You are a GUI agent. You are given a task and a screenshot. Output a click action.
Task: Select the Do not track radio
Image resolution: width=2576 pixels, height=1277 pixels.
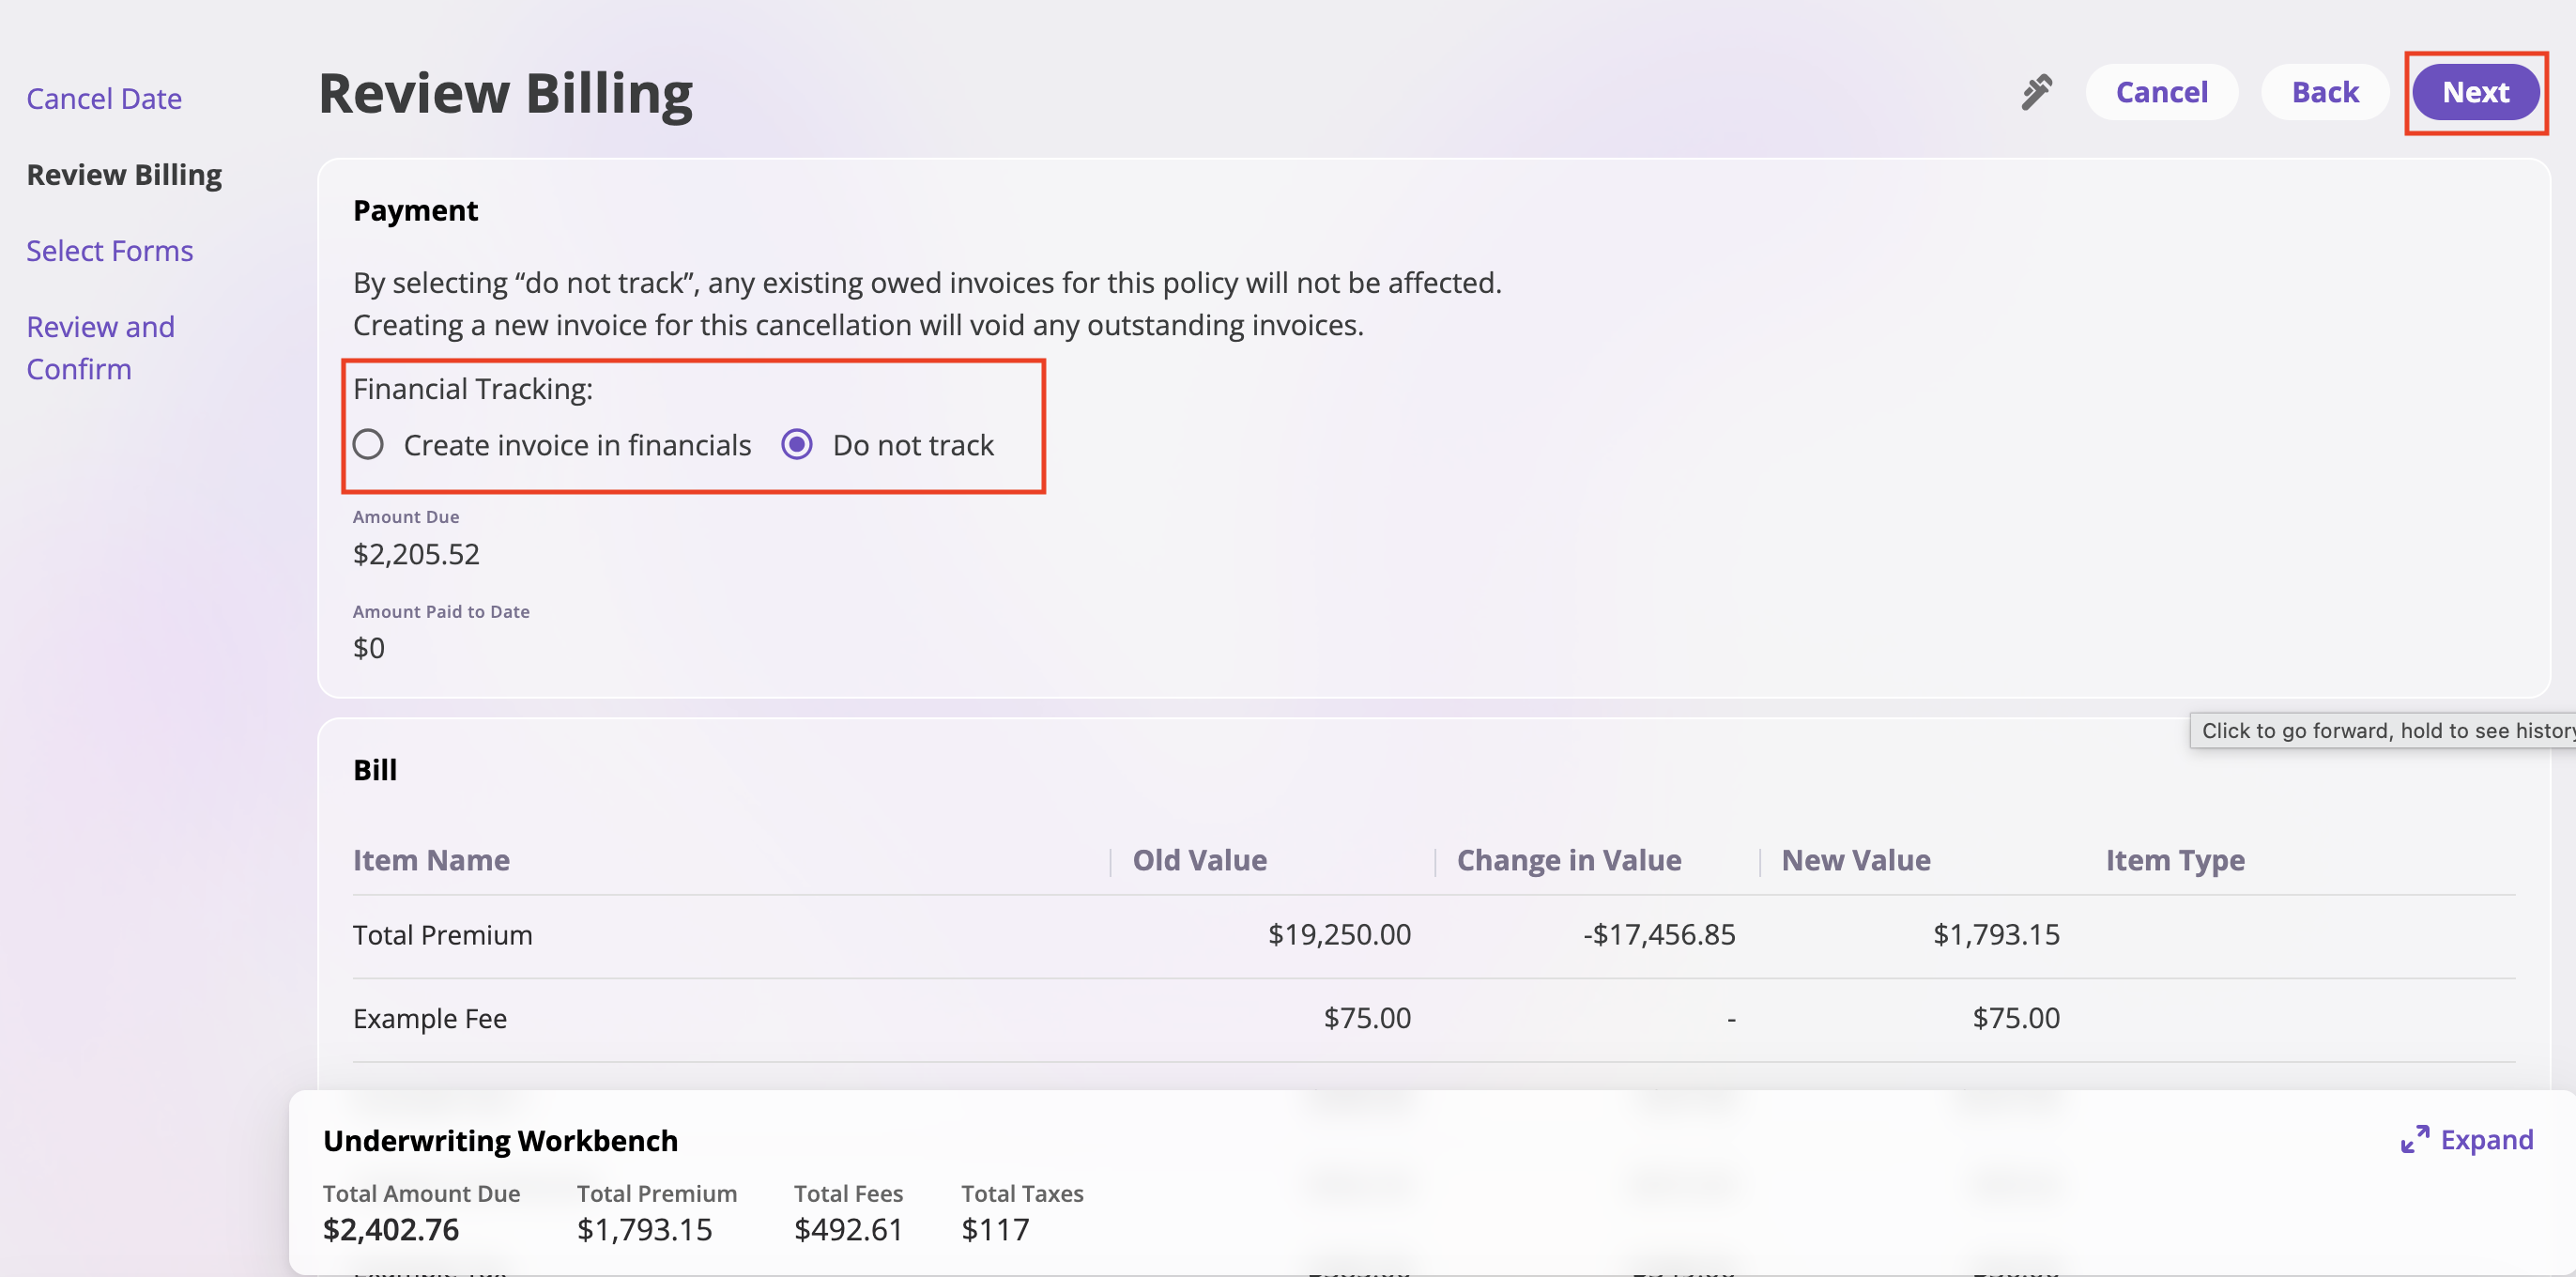point(796,444)
